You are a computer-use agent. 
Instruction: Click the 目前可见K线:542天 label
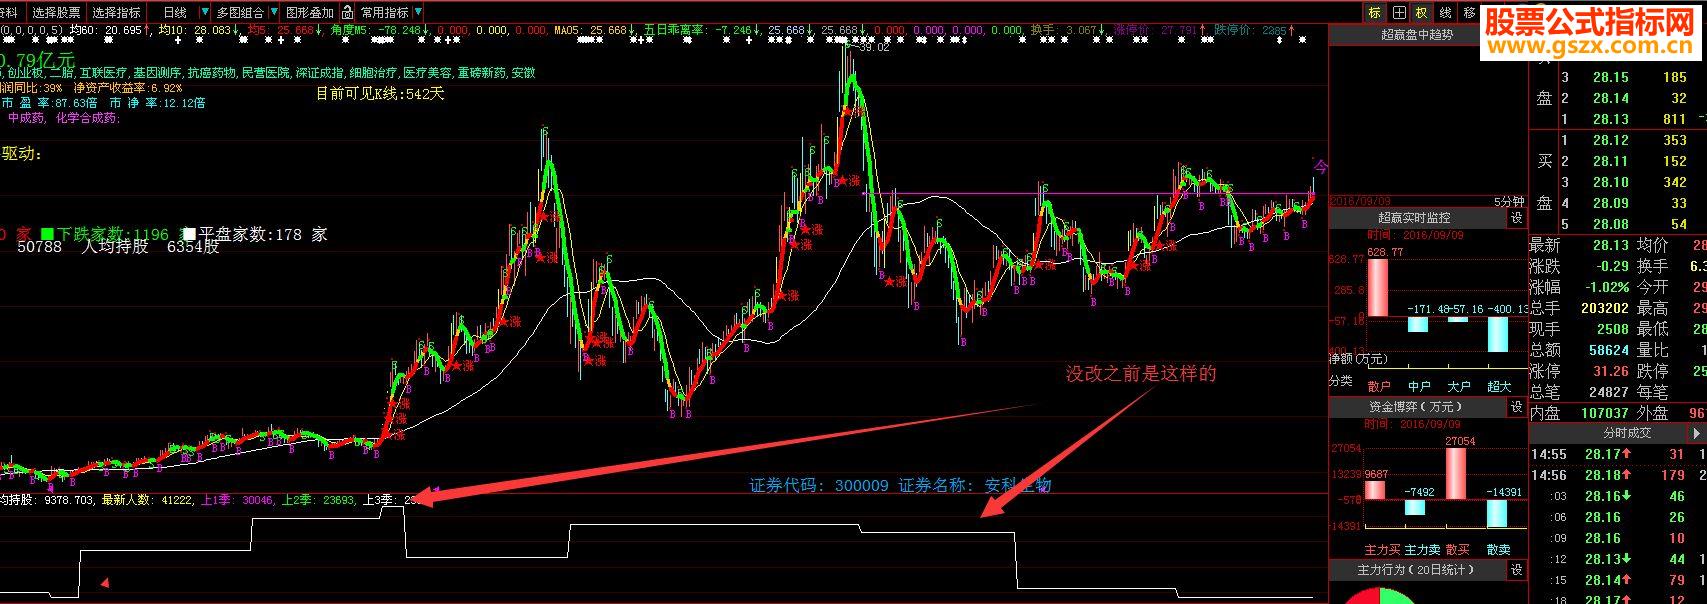click(x=380, y=93)
